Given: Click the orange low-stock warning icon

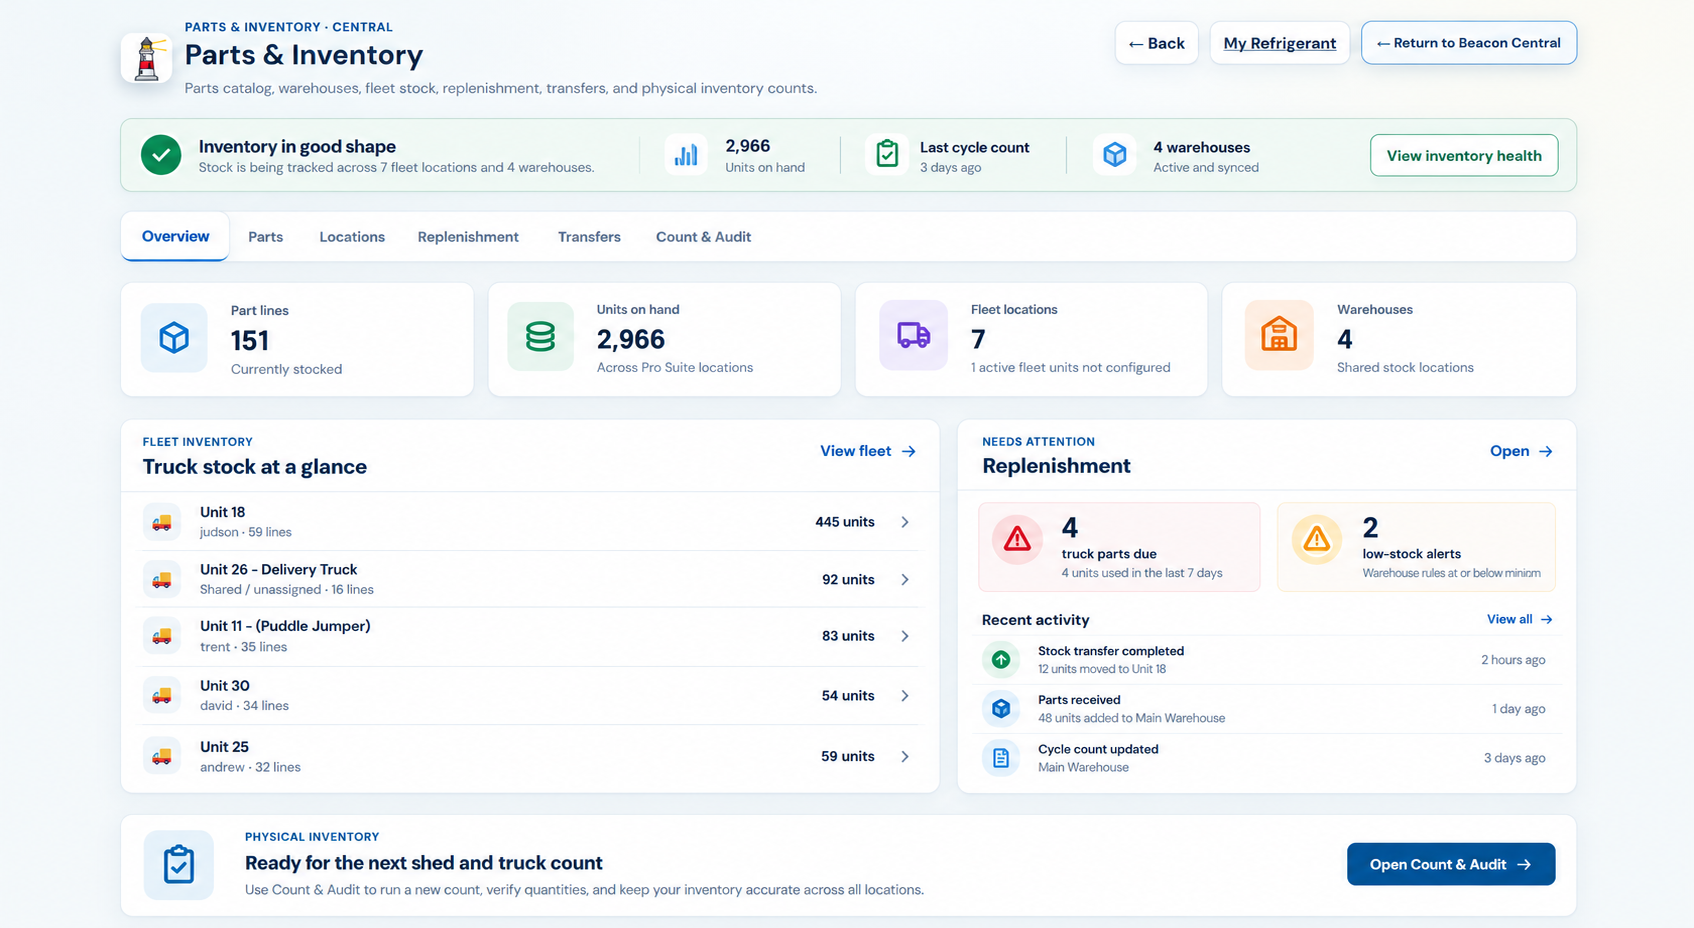Looking at the screenshot, I should 1317,539.
